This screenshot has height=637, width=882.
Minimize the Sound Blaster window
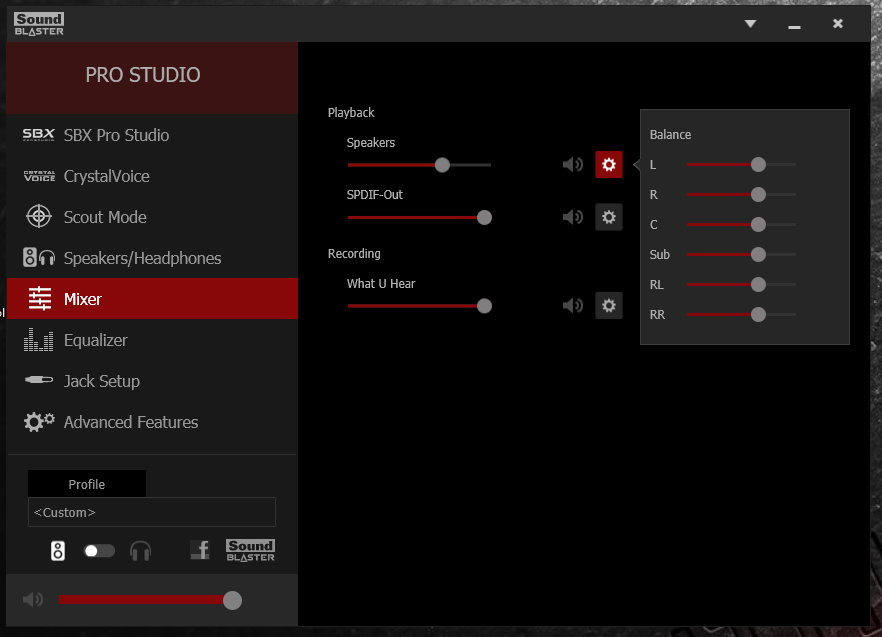pyautogui.click(x=794, y=25)
